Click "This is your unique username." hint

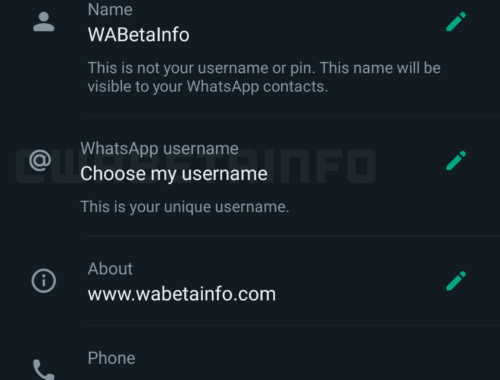185,207
